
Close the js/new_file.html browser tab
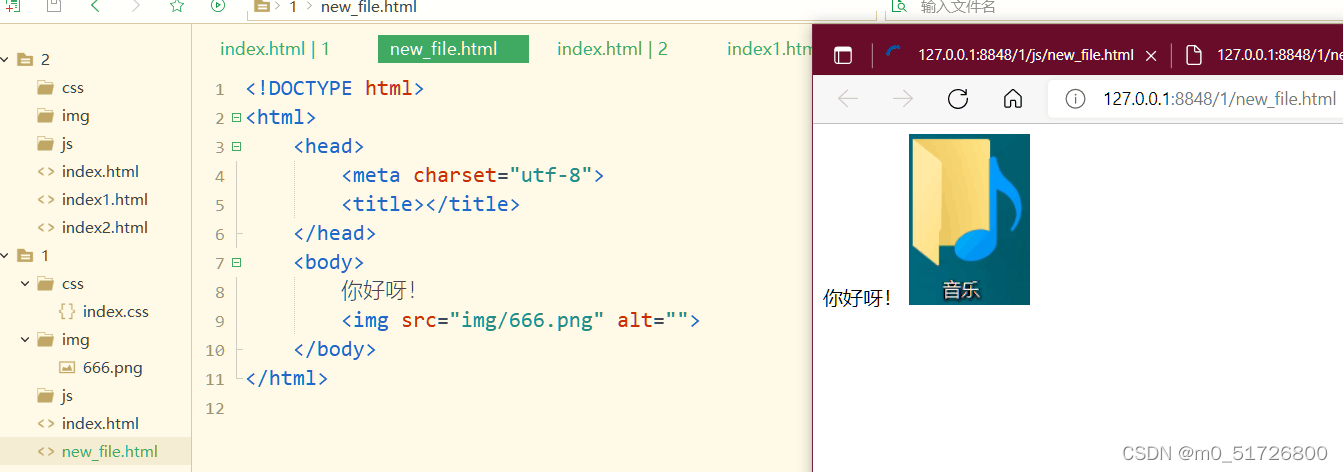pos(1151,56)
